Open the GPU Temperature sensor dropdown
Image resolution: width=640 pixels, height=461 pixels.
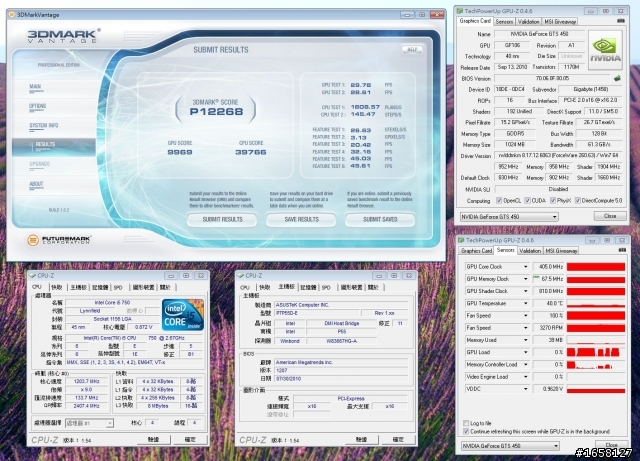[x=525, y=303]
